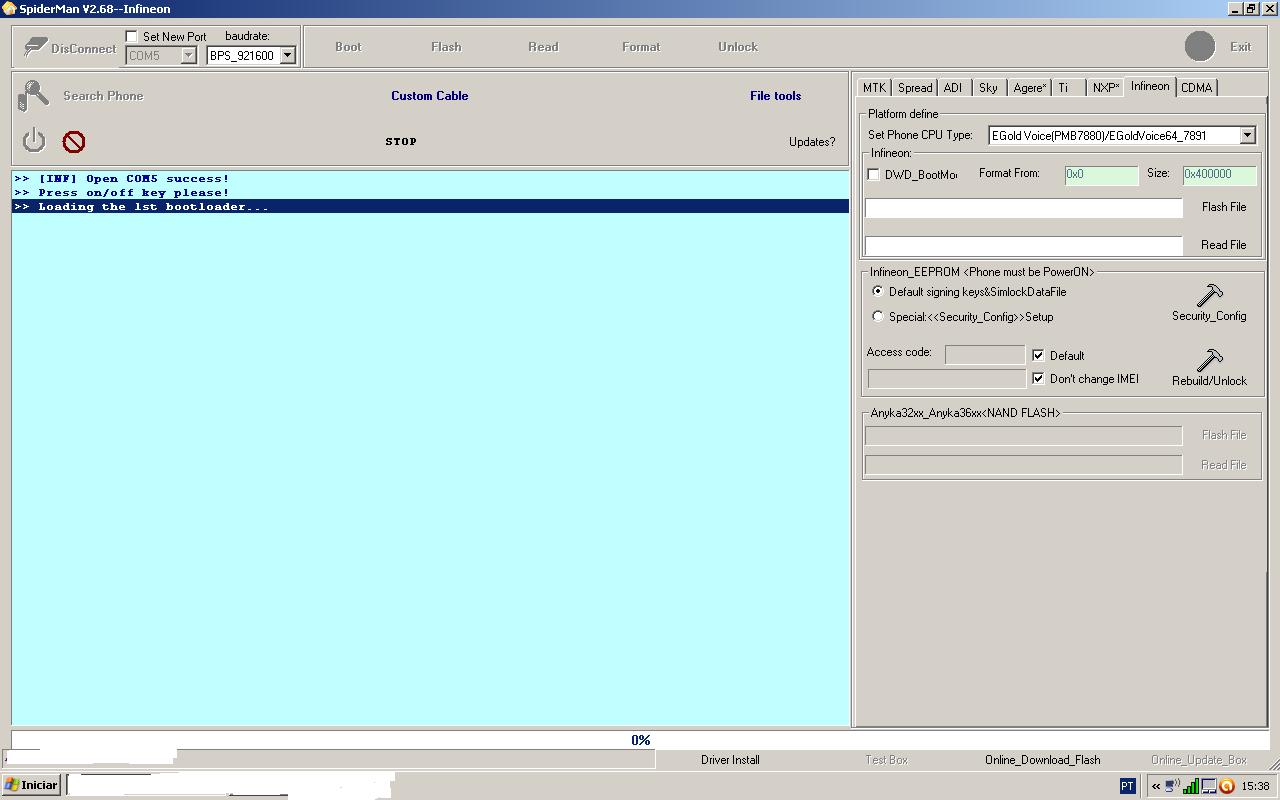Click the Custom Cable button
This screenshot has width=1280, height=800.
pyautogui.click(x=429, y=96)
